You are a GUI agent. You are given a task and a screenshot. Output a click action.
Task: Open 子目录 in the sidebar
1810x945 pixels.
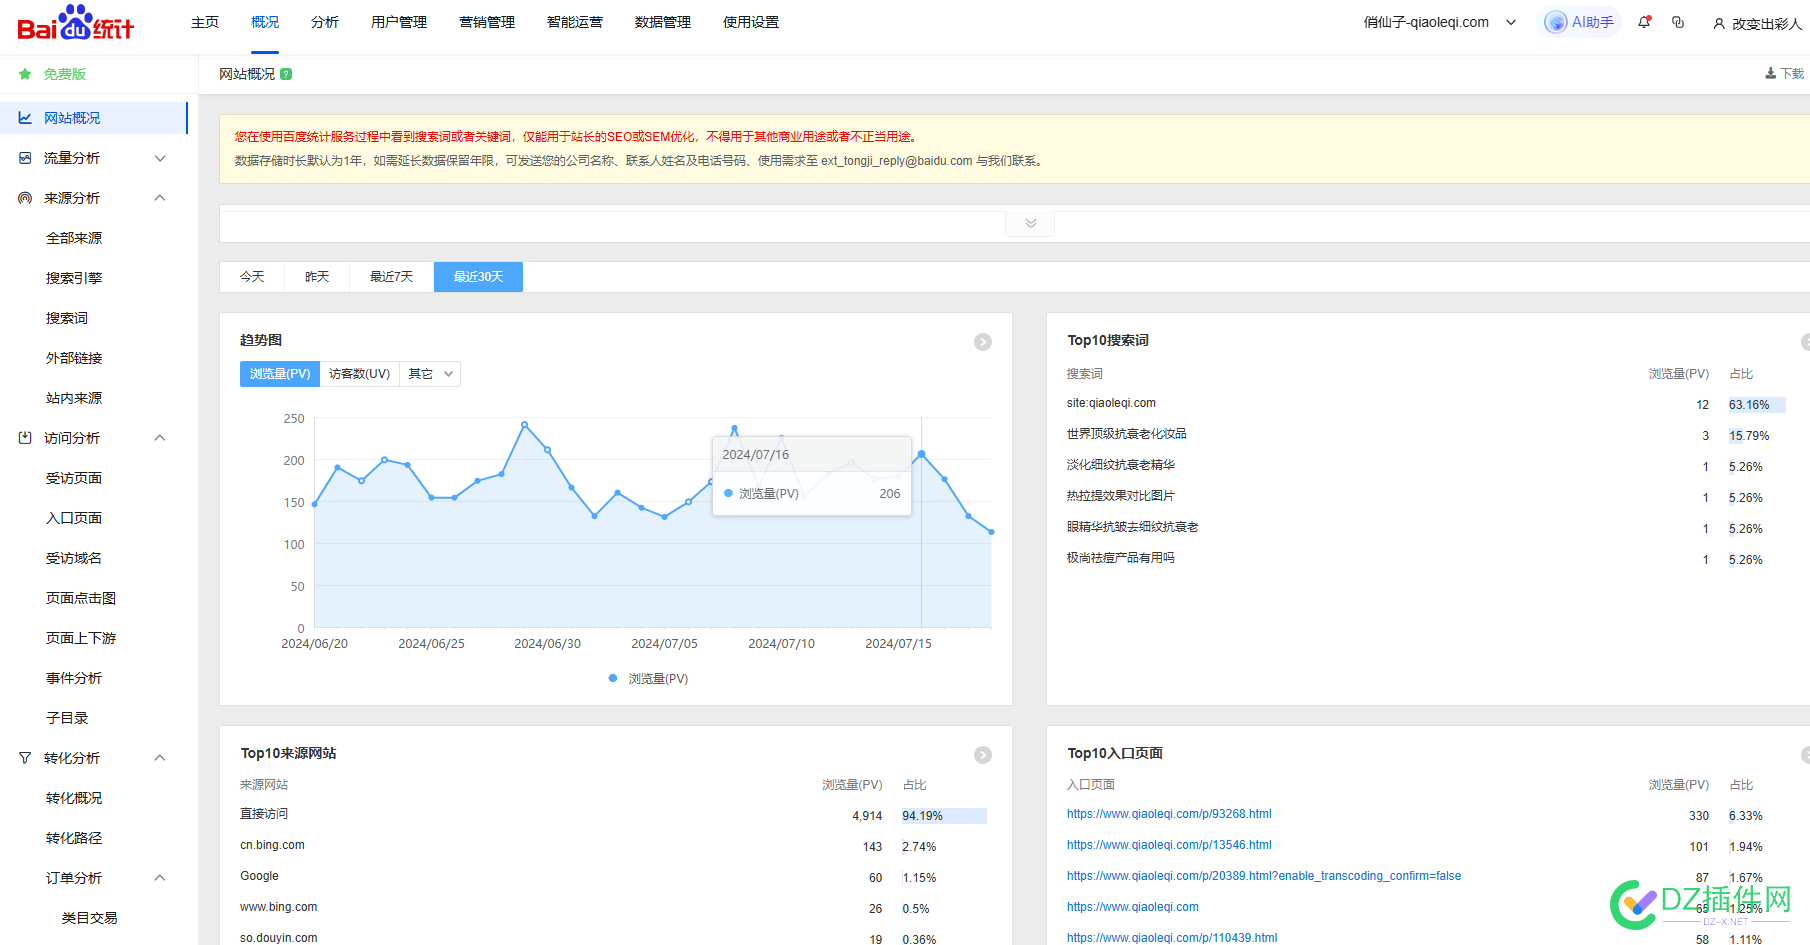point(67,718)
